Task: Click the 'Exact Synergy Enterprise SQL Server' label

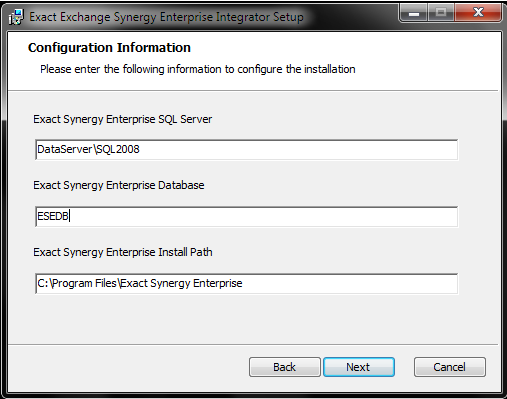Action: coord(122,119)
